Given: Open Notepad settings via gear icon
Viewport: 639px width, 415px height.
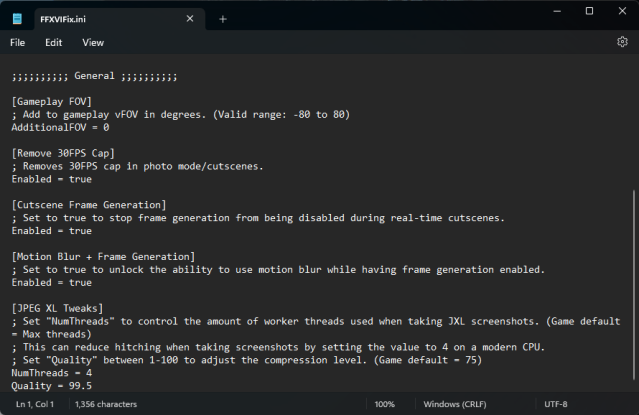Looking at the screenshot, I should pos(622,42).
